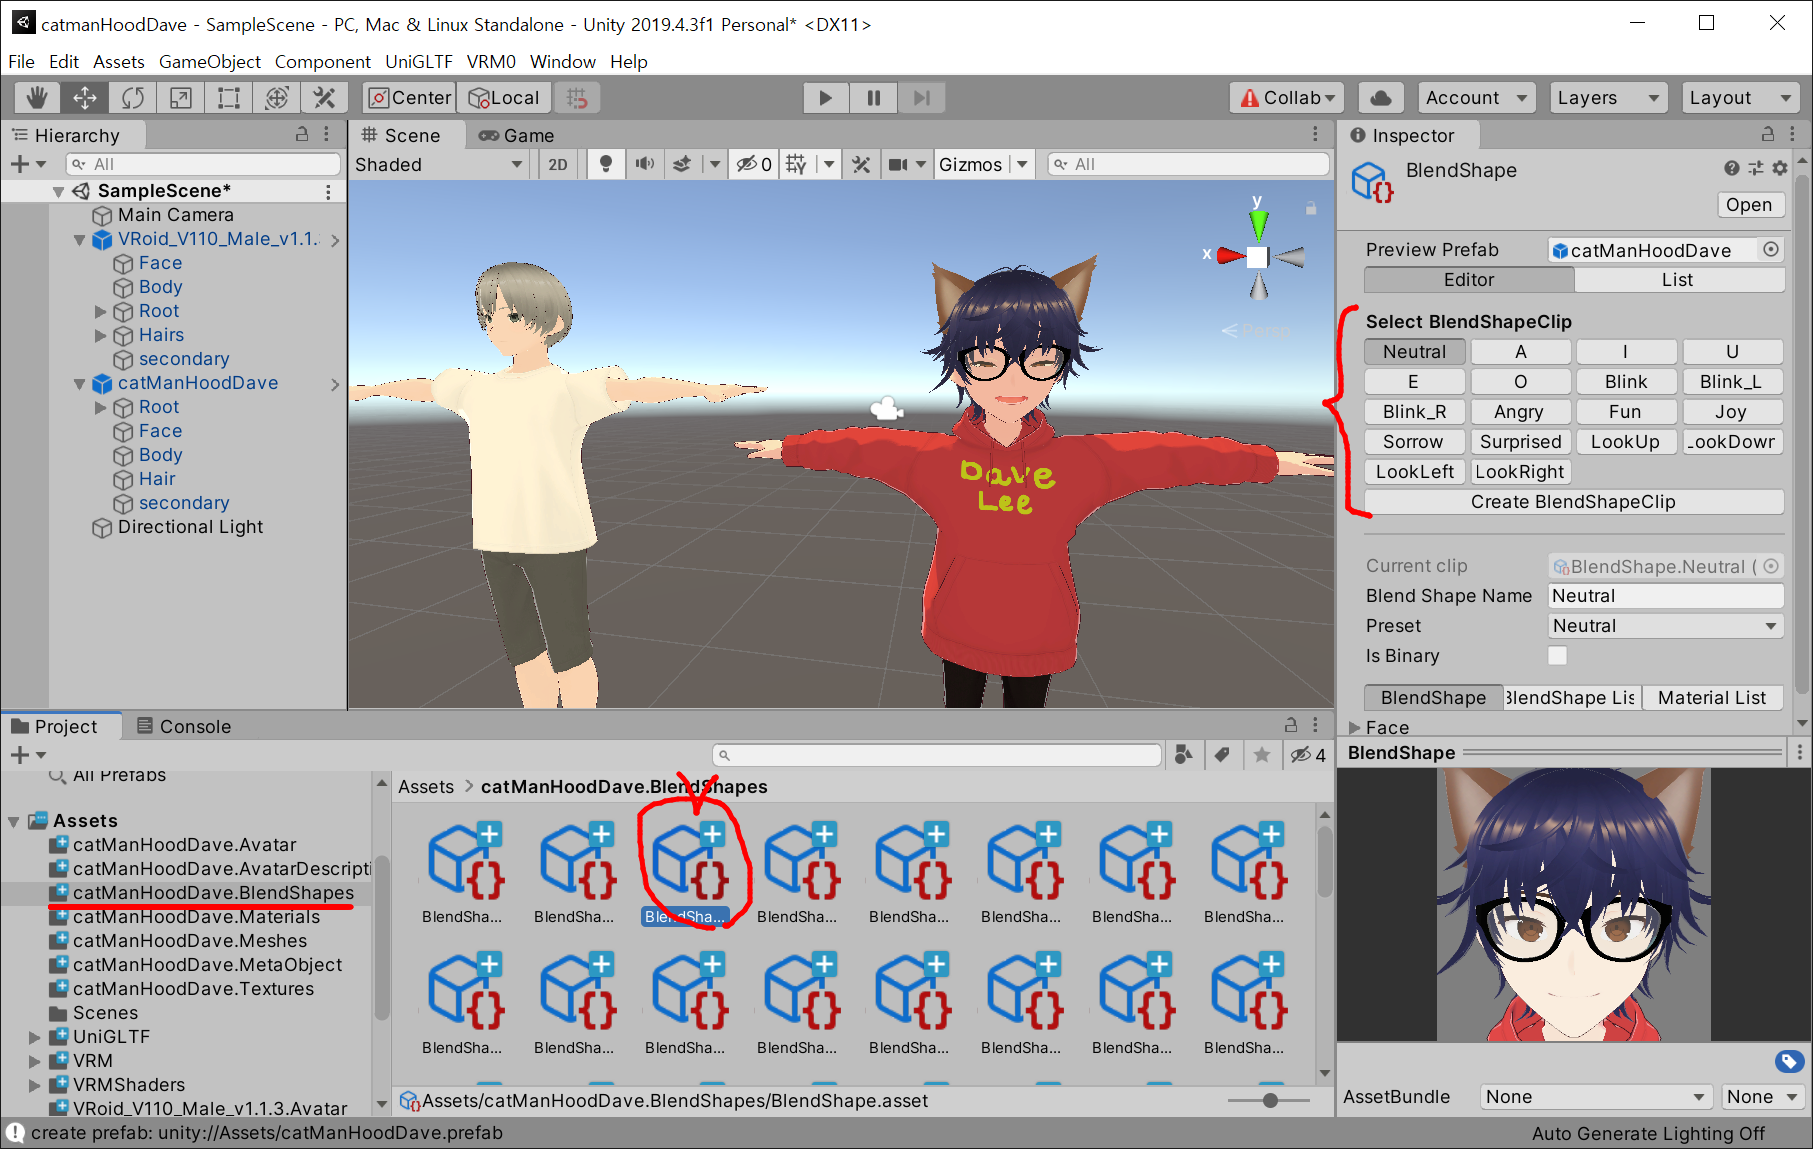Click the Blend Shape Name field

point(1665,596)
